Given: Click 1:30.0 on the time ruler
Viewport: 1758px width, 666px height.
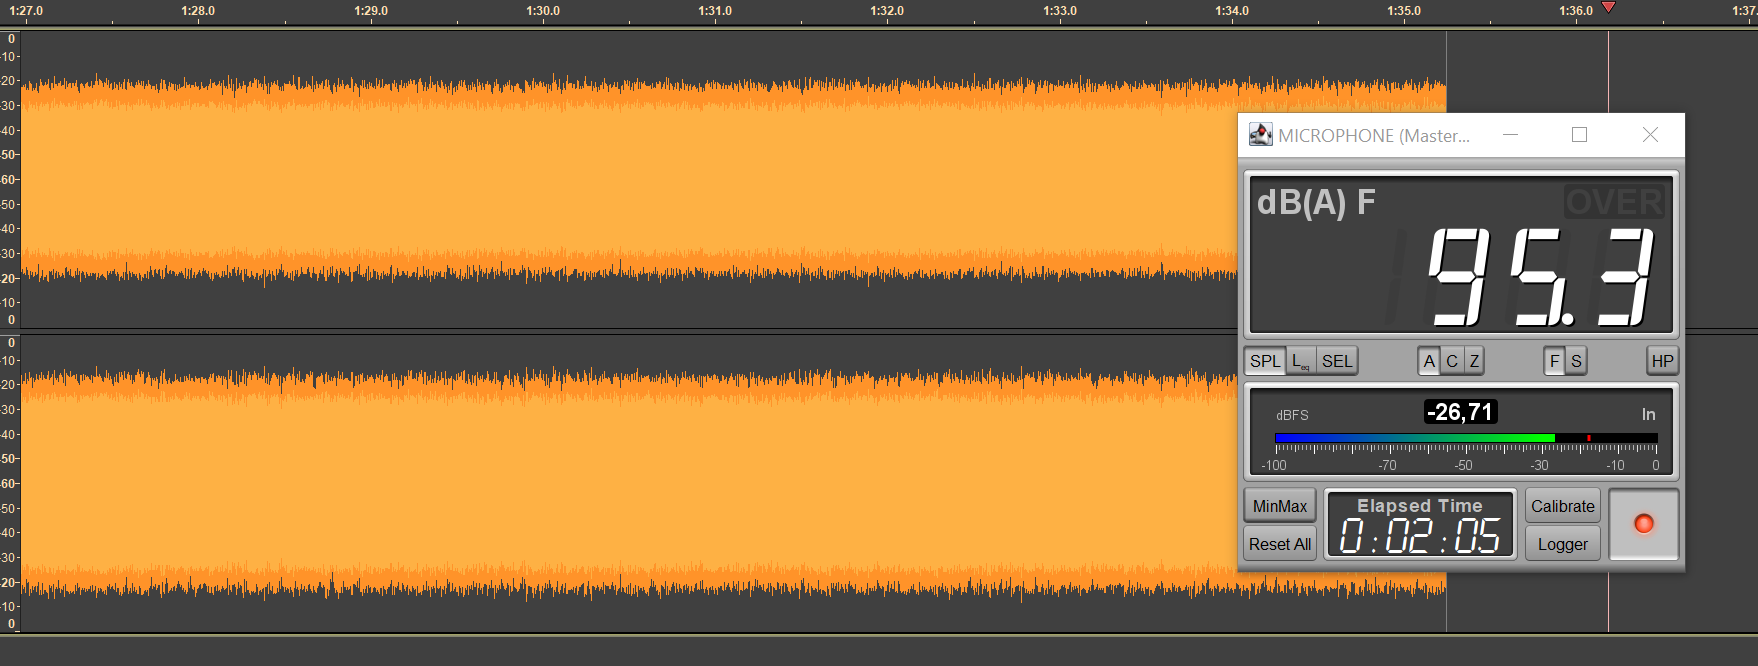Looking at the screenshot, I should click(x=543, y=11).
